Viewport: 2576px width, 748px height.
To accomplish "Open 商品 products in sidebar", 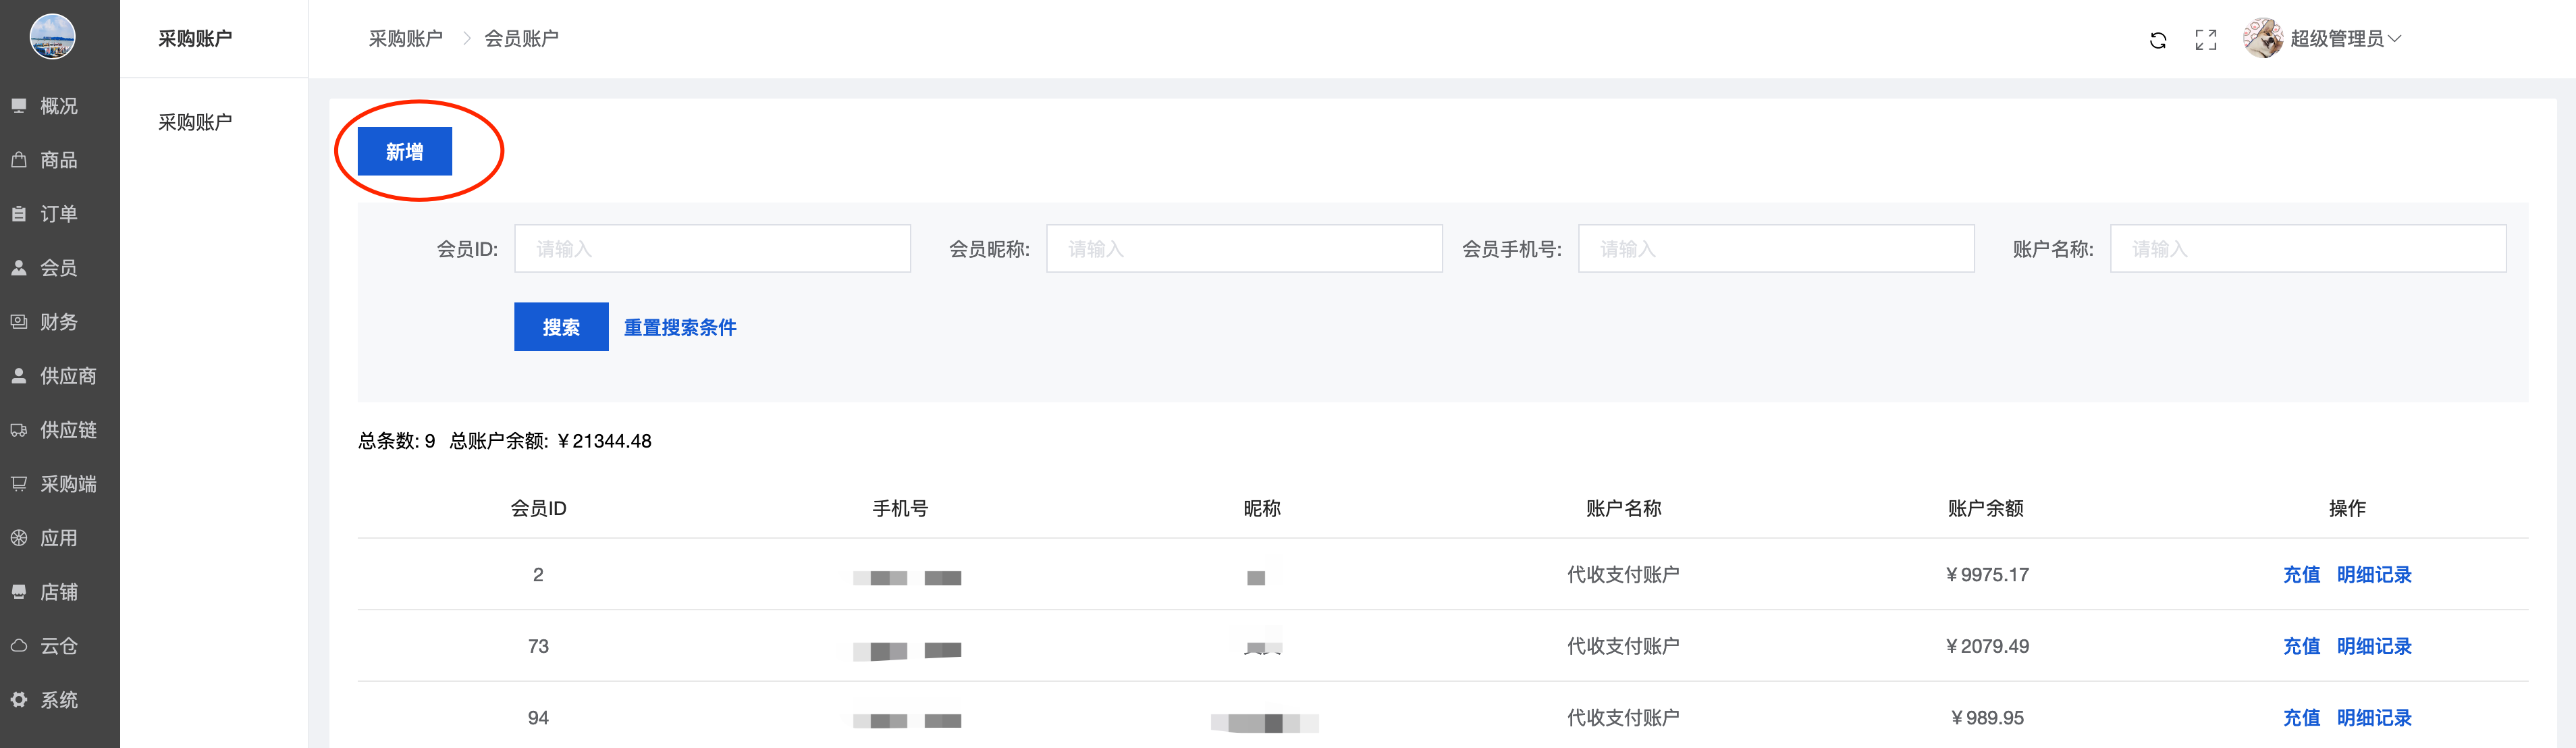I will pos(58,160).
